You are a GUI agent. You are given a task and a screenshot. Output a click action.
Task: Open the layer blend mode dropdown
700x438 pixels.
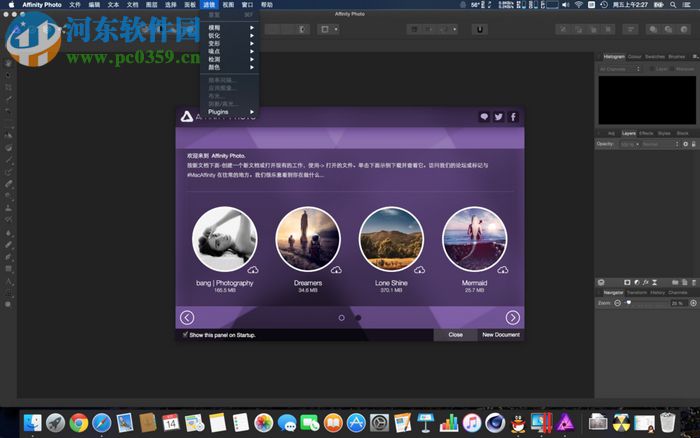tap(660, 144)
